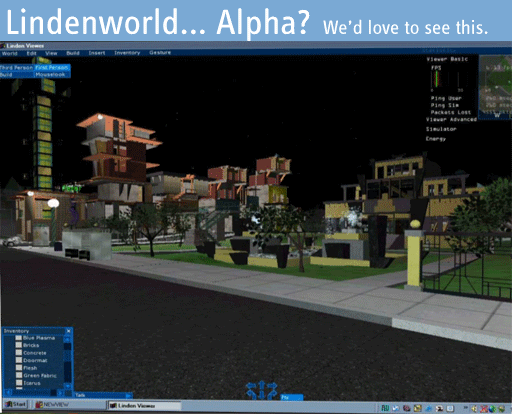Switch to Third Person camera view
This screenshot has height=414, width=512.
[16, 68]
